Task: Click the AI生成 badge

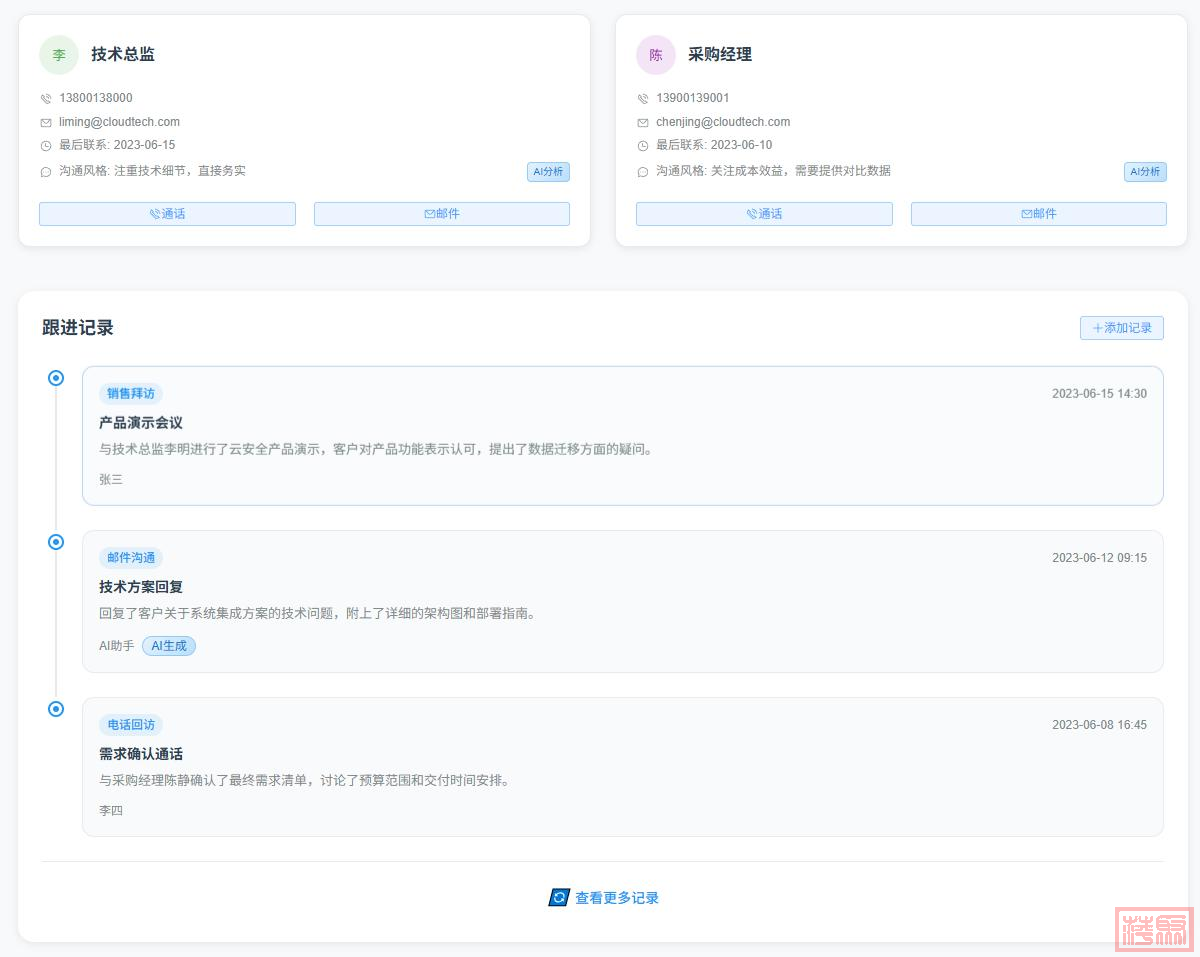Action: (169, 646)
